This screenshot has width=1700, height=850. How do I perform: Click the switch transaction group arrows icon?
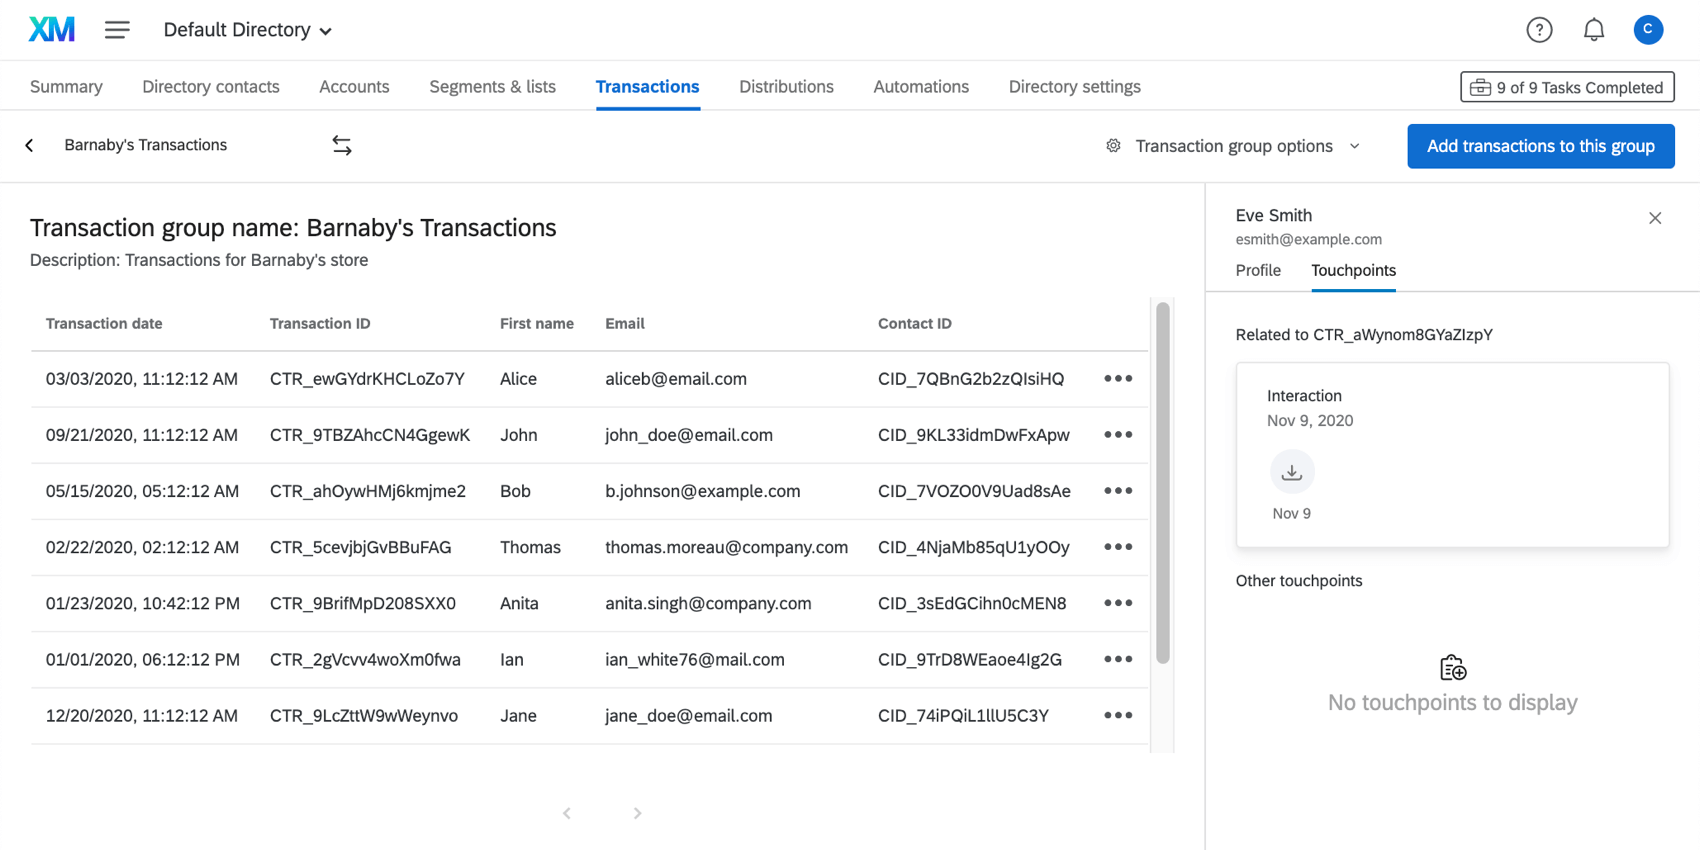pos(342,146)
